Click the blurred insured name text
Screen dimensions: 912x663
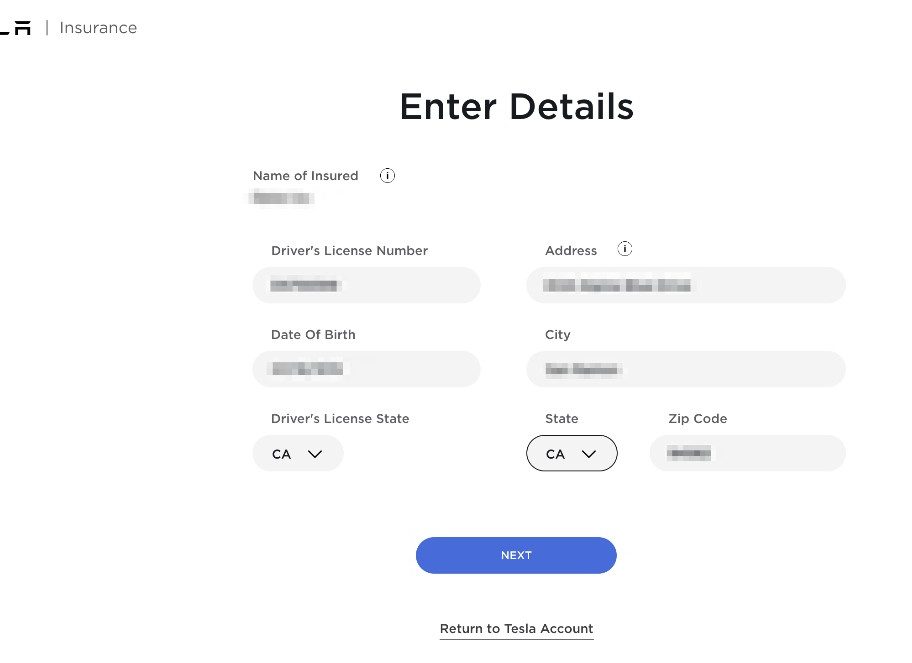click(x=282, y=198)
